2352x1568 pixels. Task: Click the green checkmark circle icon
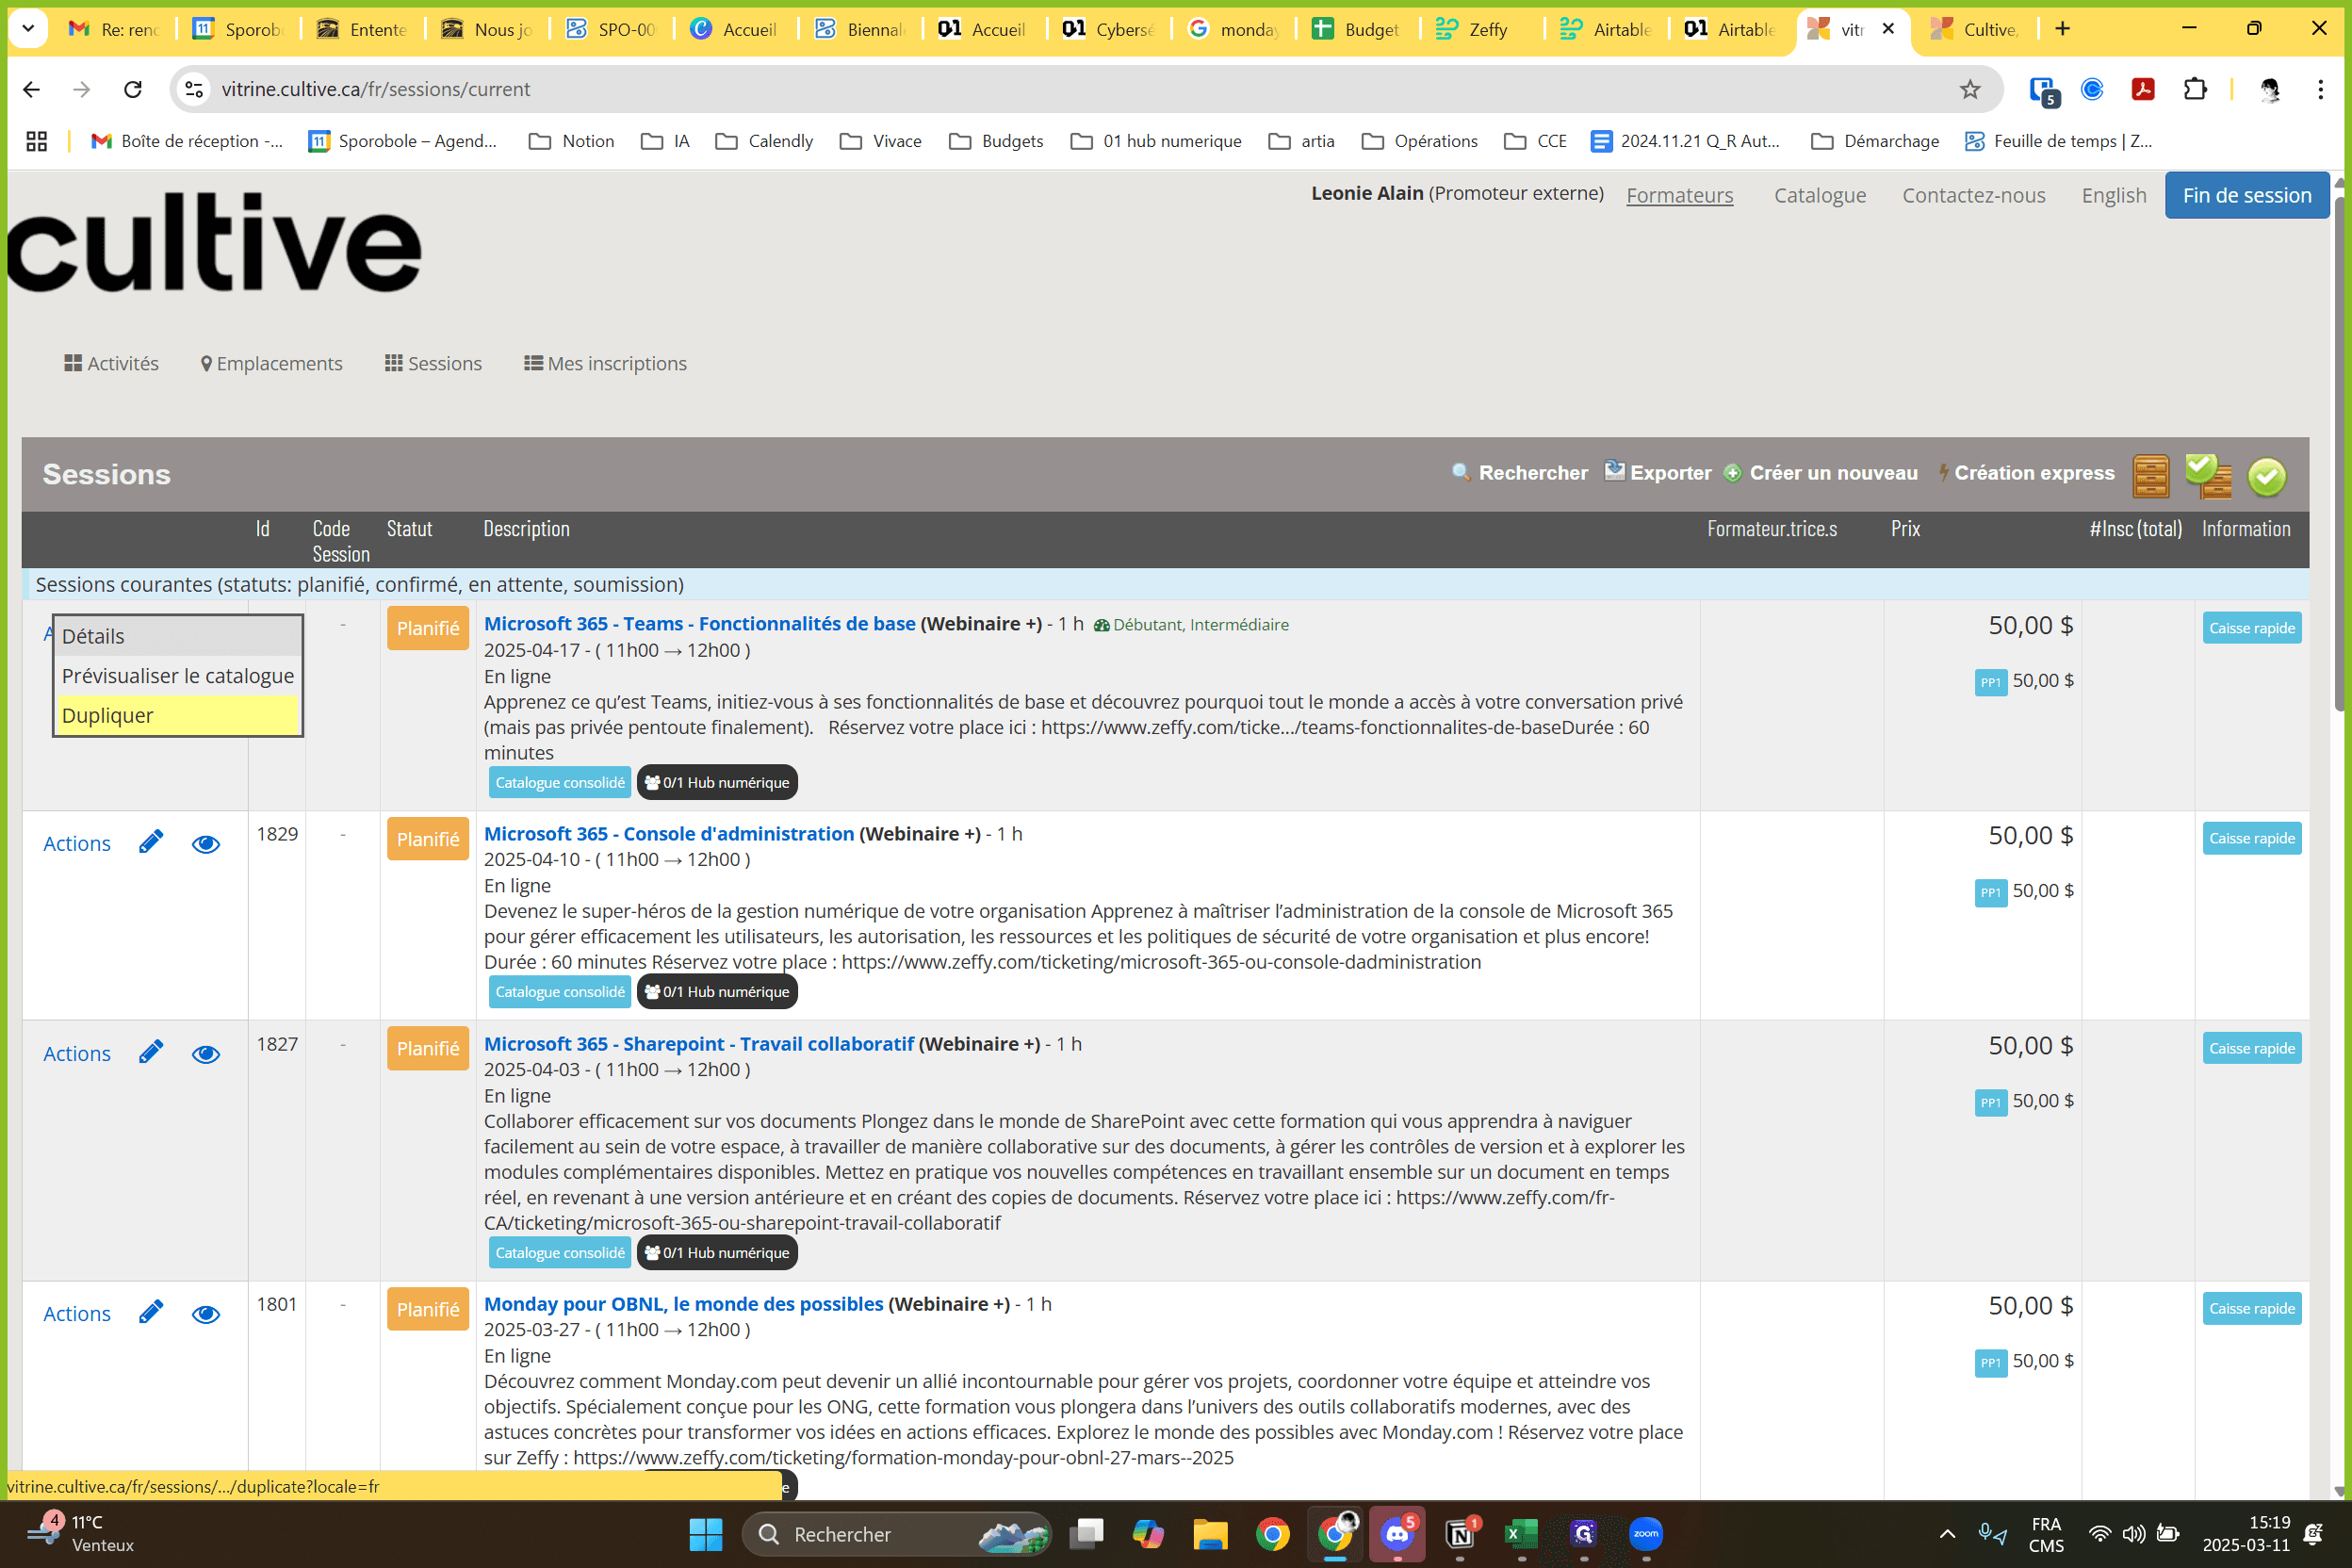2267,477
